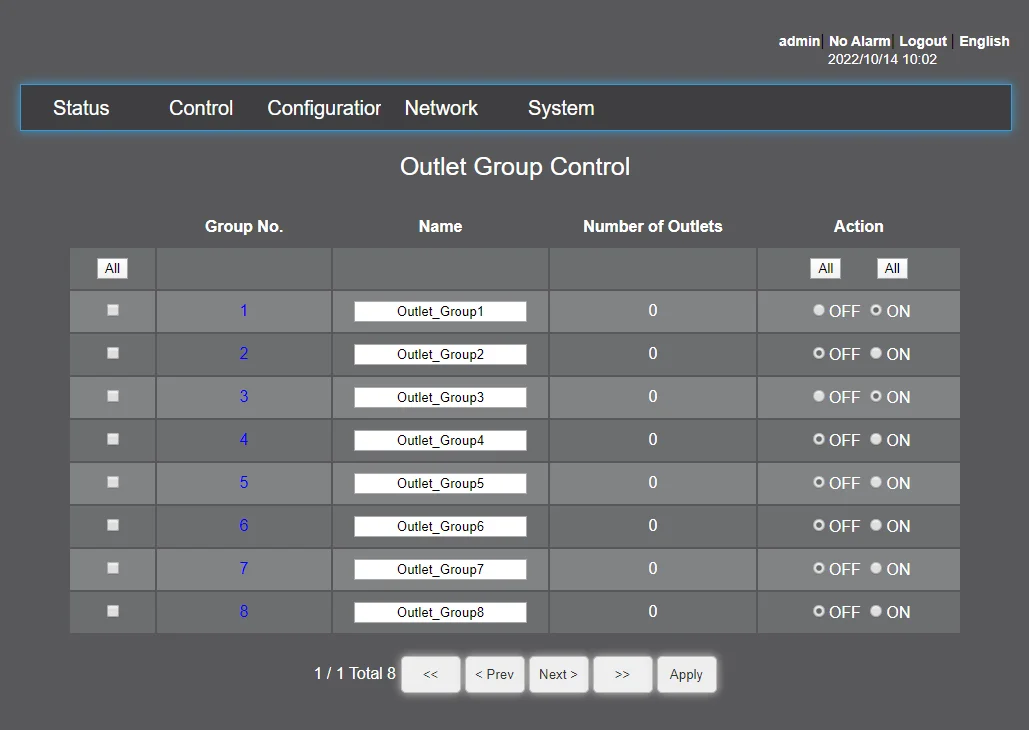This screenshot has height=730, width=1029.
Task: Go to next page with Next >
Action: pyautogui.click(x=558, y=674)
